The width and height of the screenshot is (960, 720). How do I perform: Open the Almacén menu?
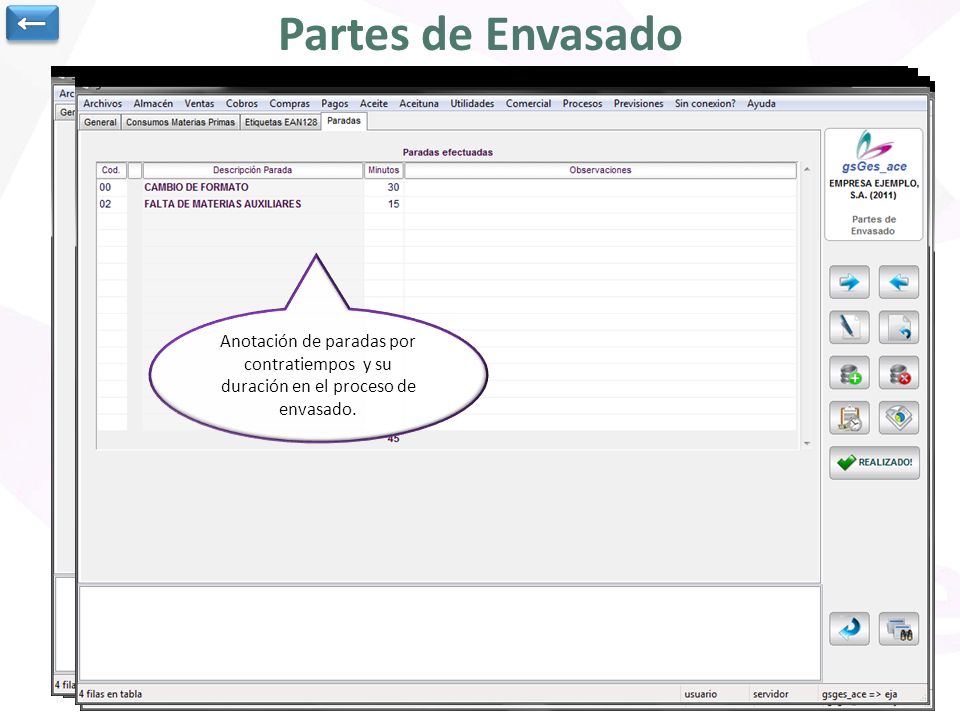coord(153,103)
